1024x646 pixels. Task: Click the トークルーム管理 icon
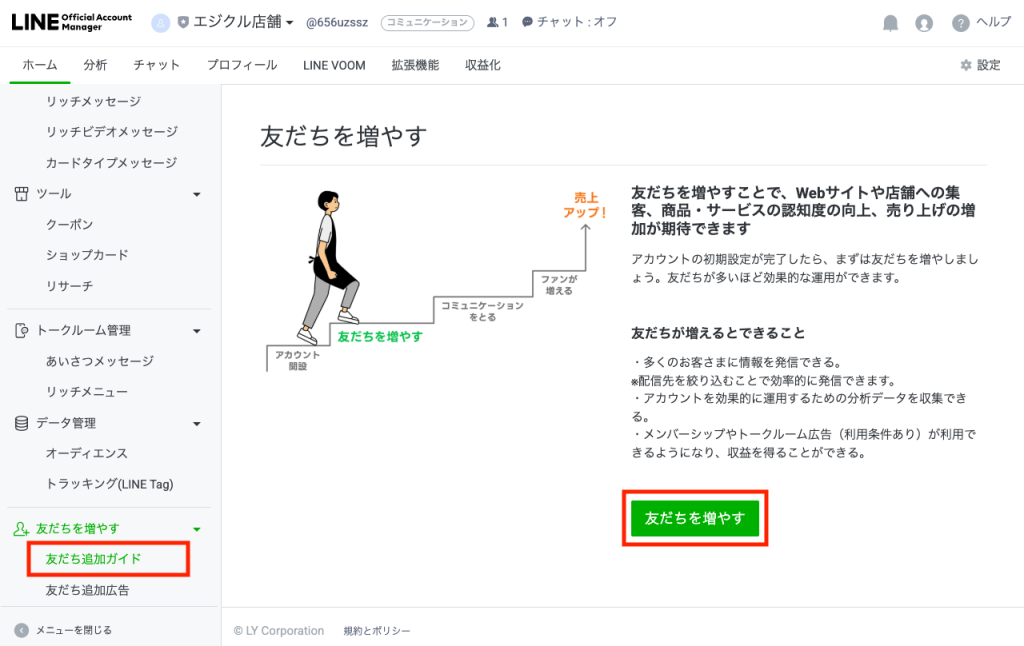22,331
